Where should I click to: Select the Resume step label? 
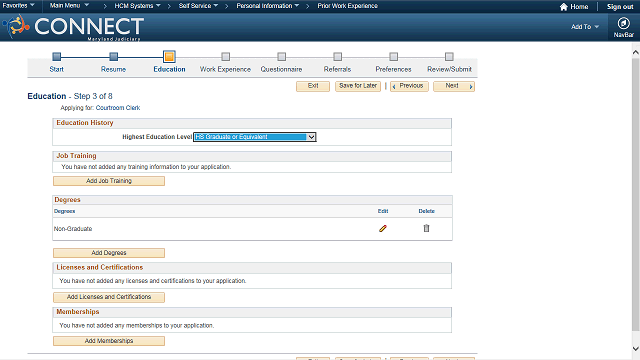click(x=113, y=69)
